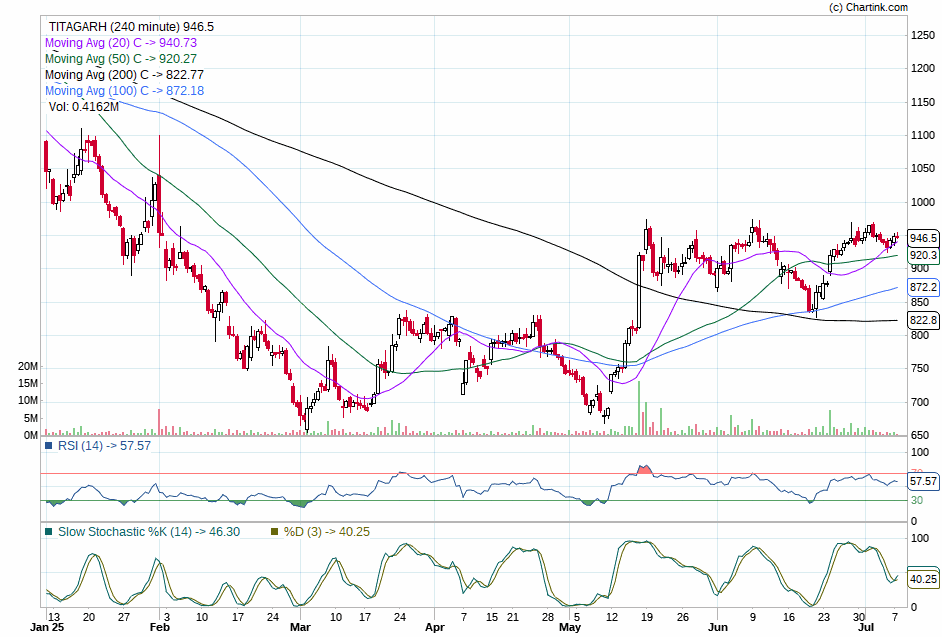Click the May month axis label
This screenshot has width=942, height=637.
(570, 627)
